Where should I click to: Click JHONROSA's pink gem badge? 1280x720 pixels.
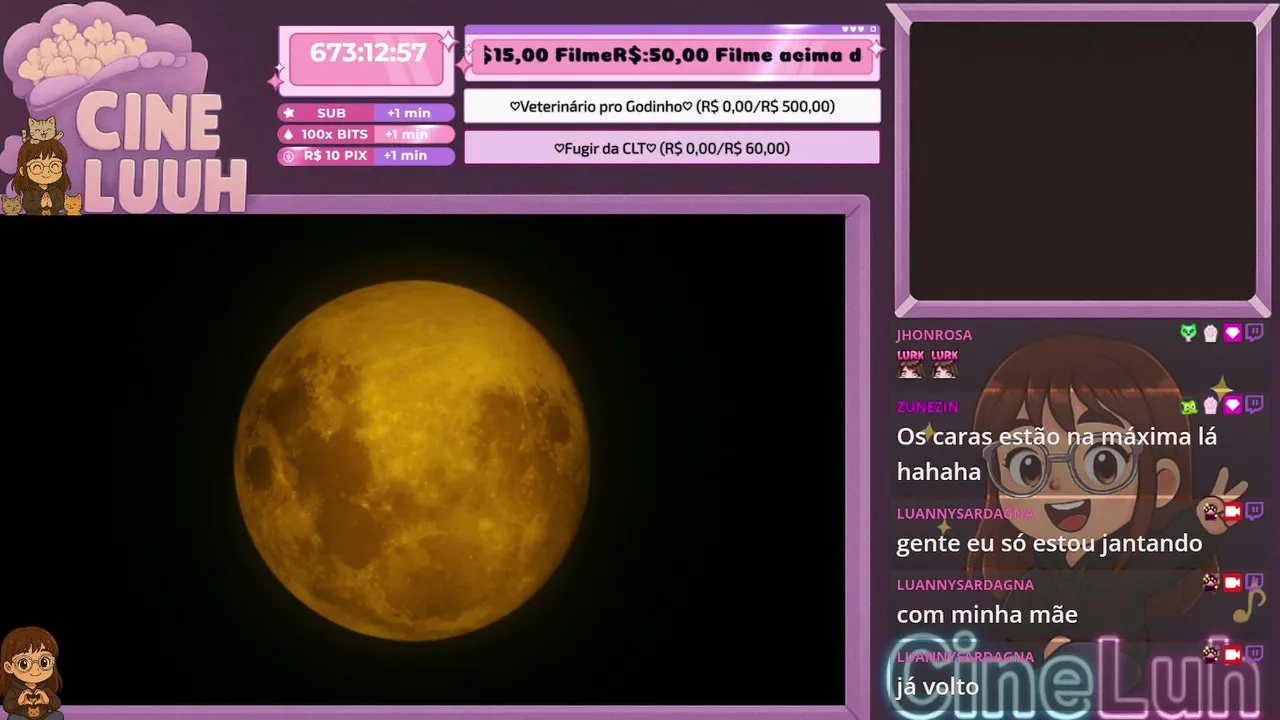[x=1232, y=333]
